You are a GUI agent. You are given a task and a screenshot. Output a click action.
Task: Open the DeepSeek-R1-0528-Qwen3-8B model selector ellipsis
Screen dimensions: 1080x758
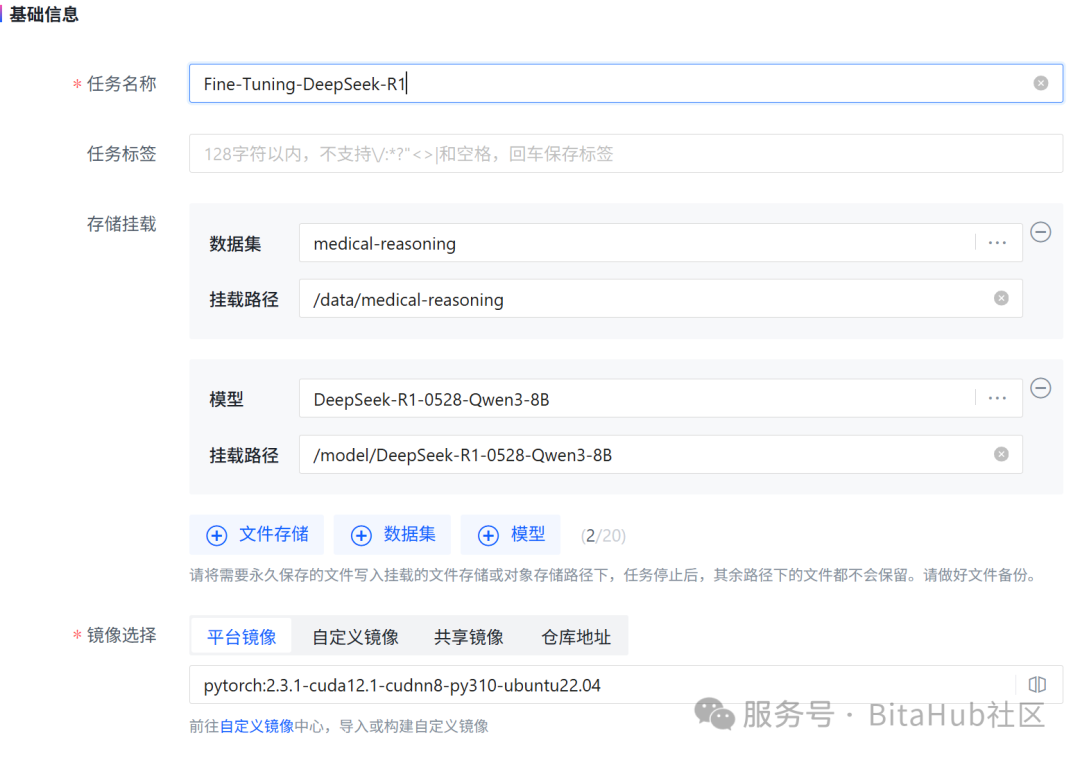click(997, 399)
